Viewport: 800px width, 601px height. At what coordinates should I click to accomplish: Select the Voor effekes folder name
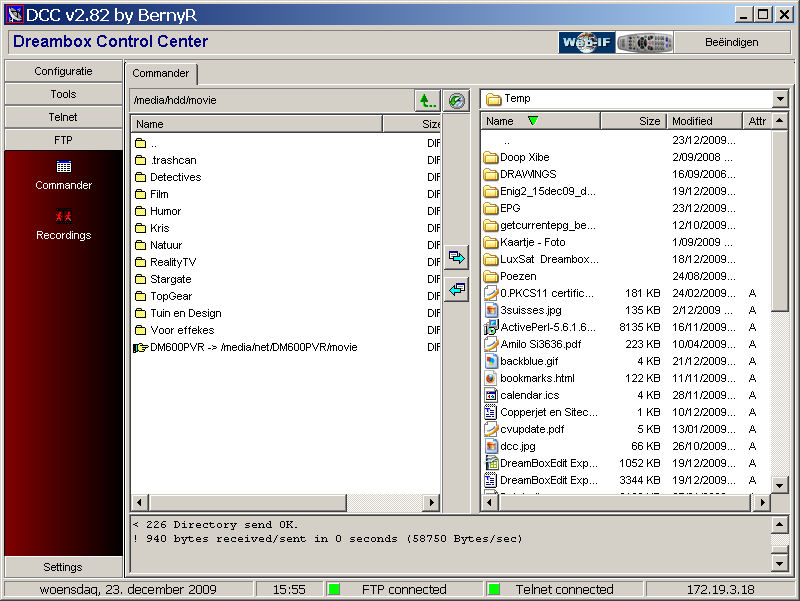[182, 331]
